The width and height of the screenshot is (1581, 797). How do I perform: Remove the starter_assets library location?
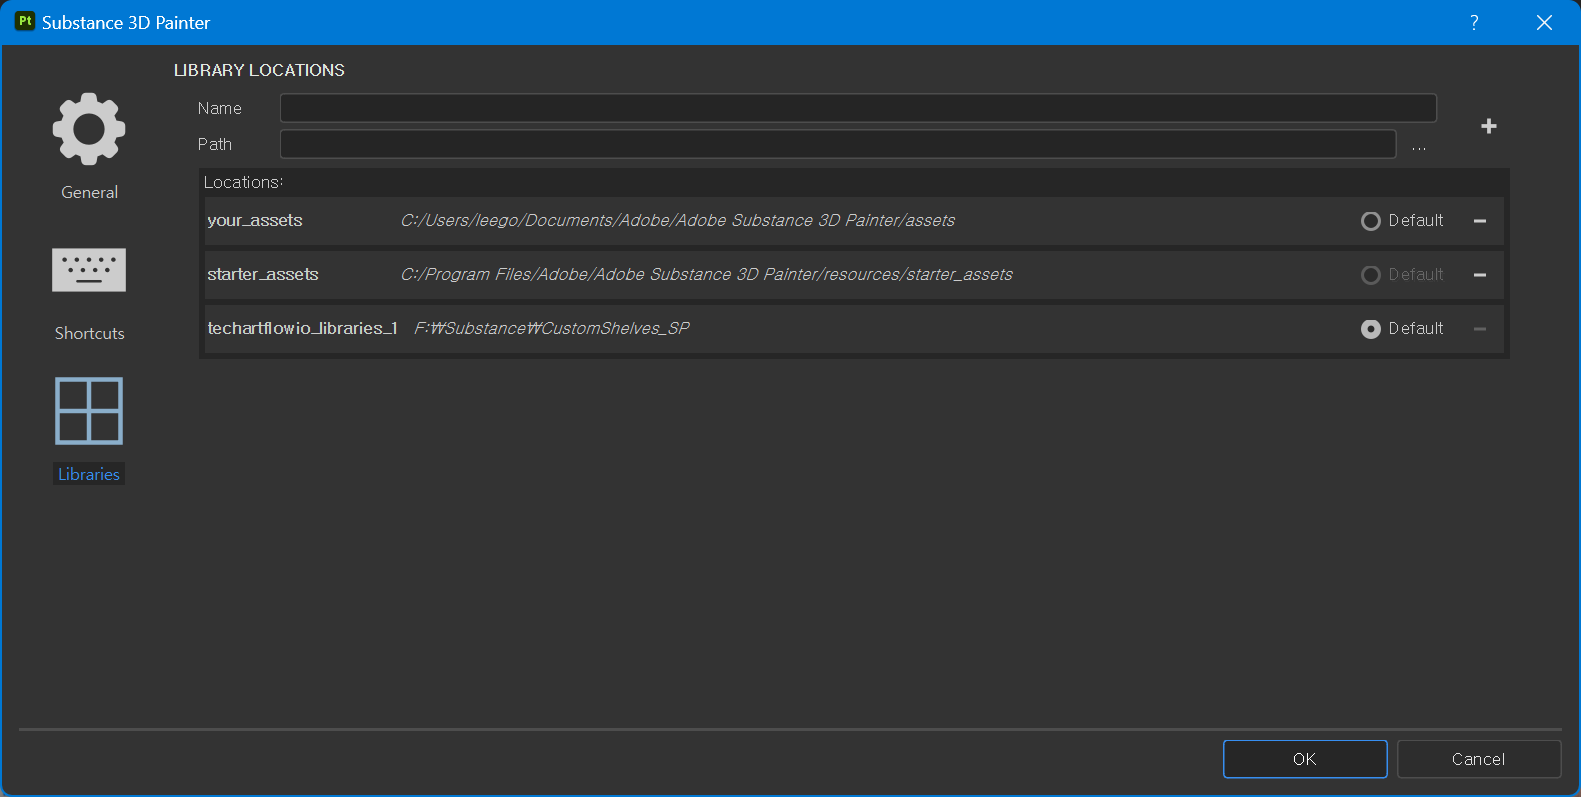click(x=1480, y=275)
